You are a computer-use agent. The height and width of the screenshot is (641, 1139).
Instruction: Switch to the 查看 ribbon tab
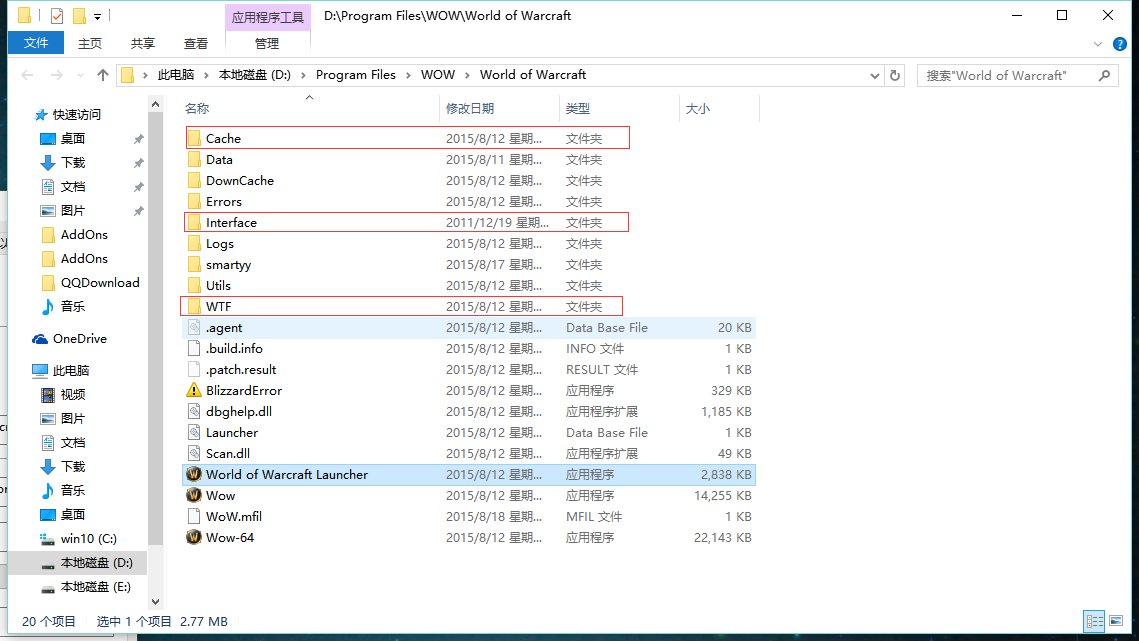196,43
